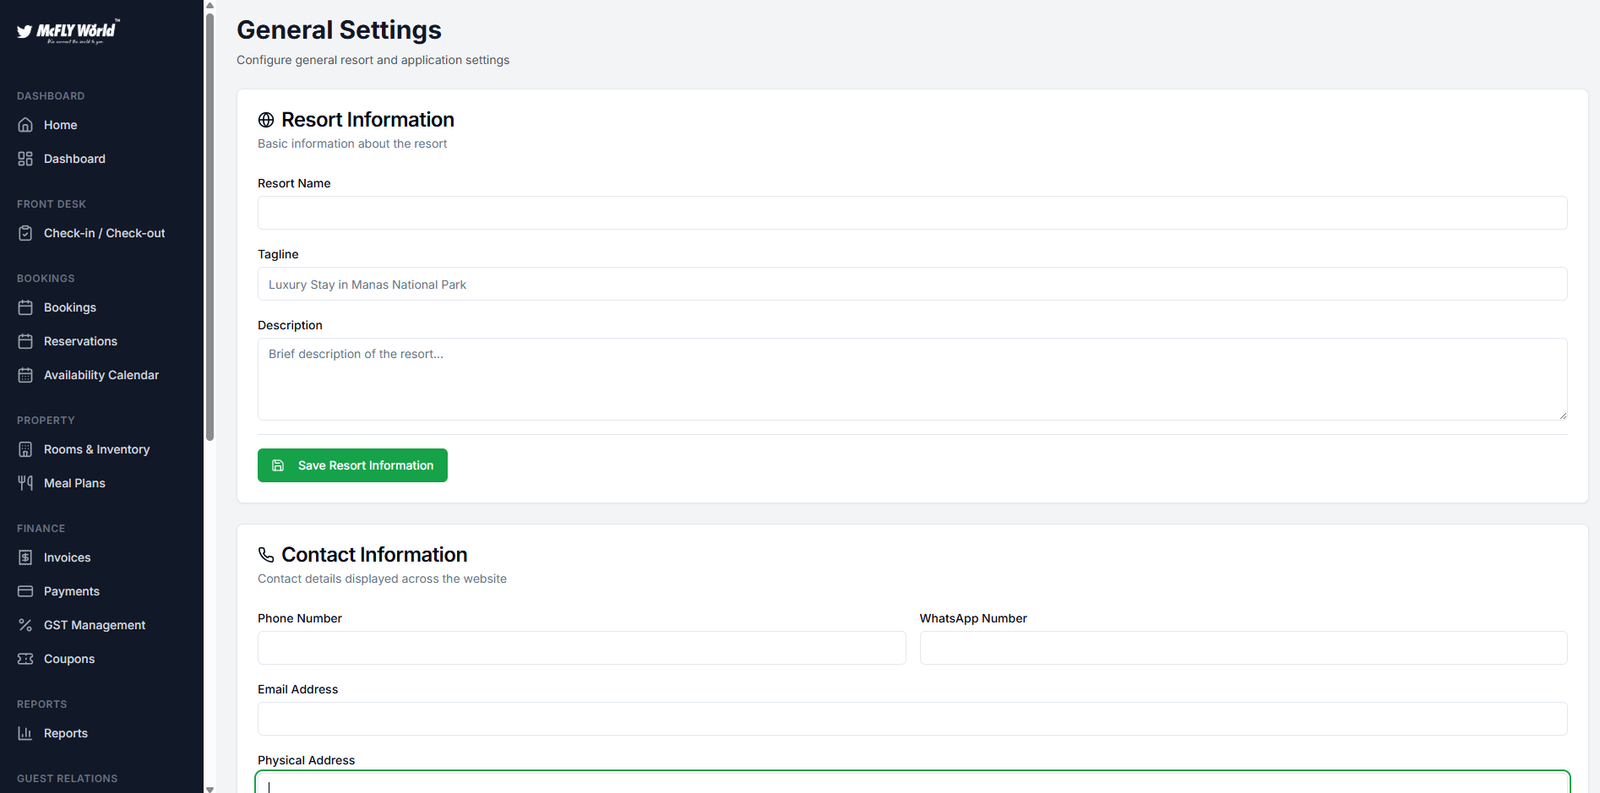This screenshot has height=793, width=1600.
Task: Click the Availability Calendar icon
Action: 25,375
